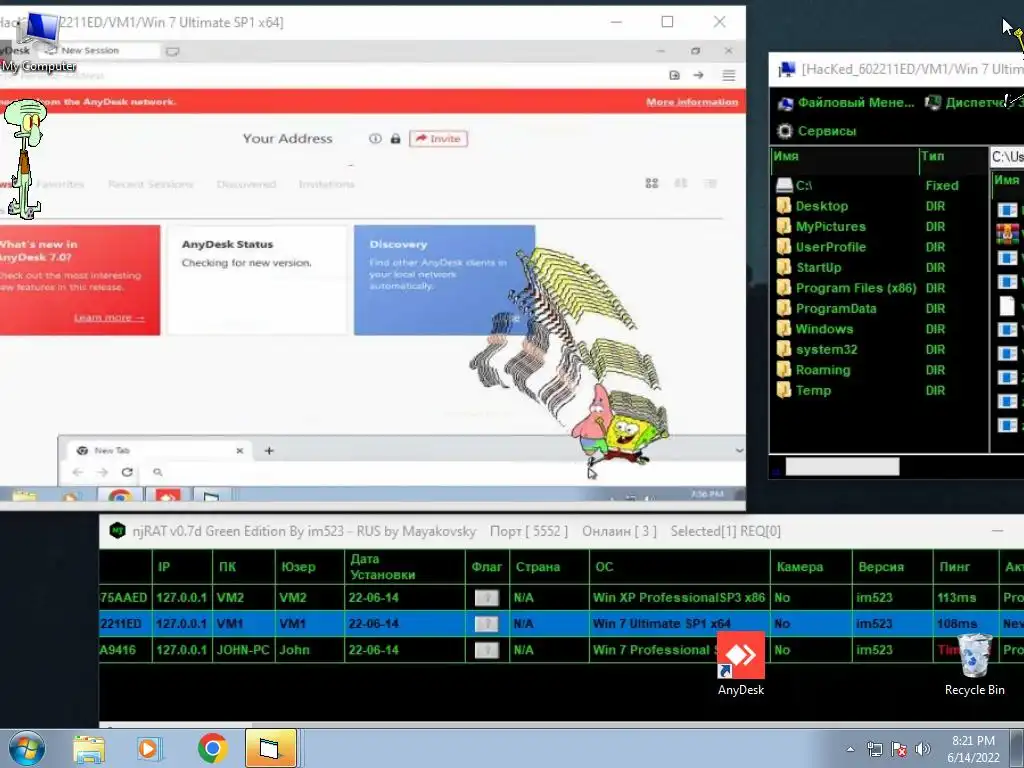Select the C:\ Fixed drive entry
The width and height of the screenshot is (1024, 768).
coord(879,185)
